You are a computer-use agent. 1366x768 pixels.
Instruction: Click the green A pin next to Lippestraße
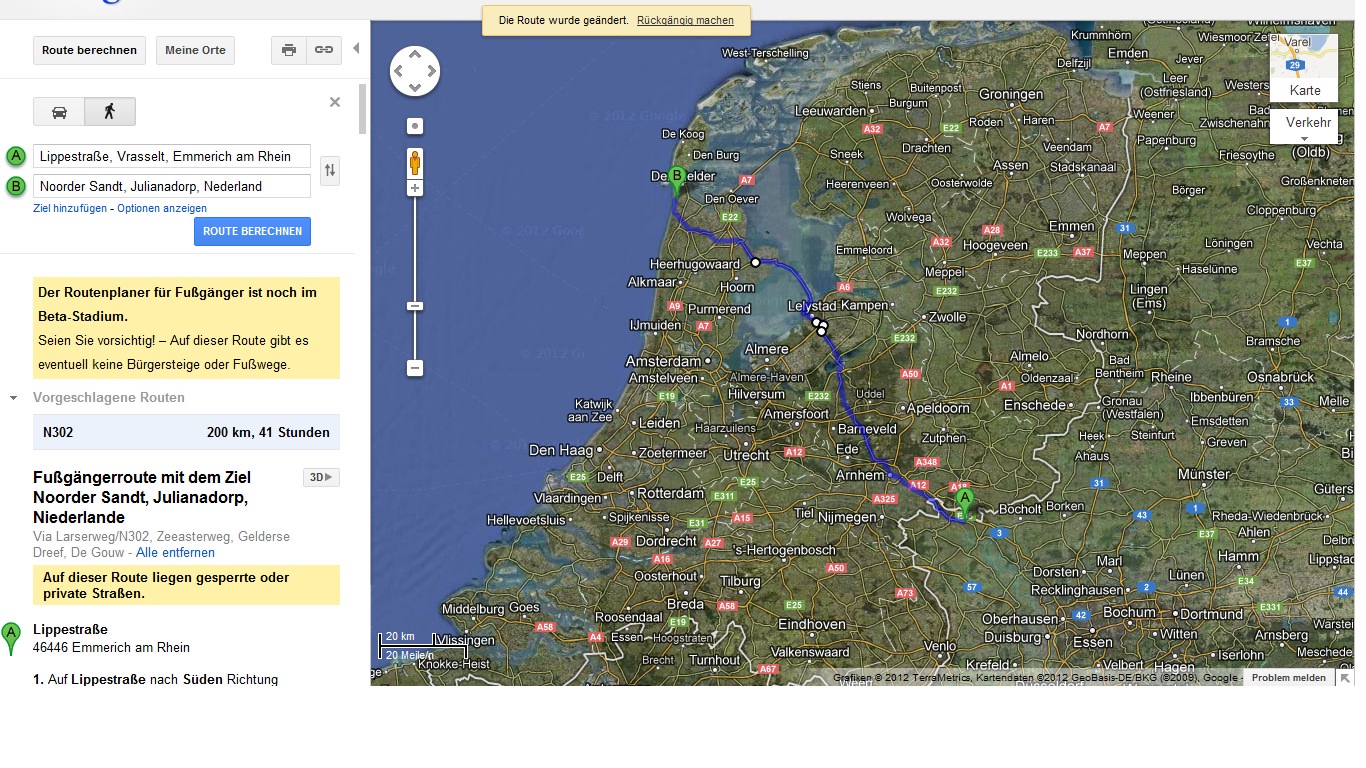(x=11, y=639)
